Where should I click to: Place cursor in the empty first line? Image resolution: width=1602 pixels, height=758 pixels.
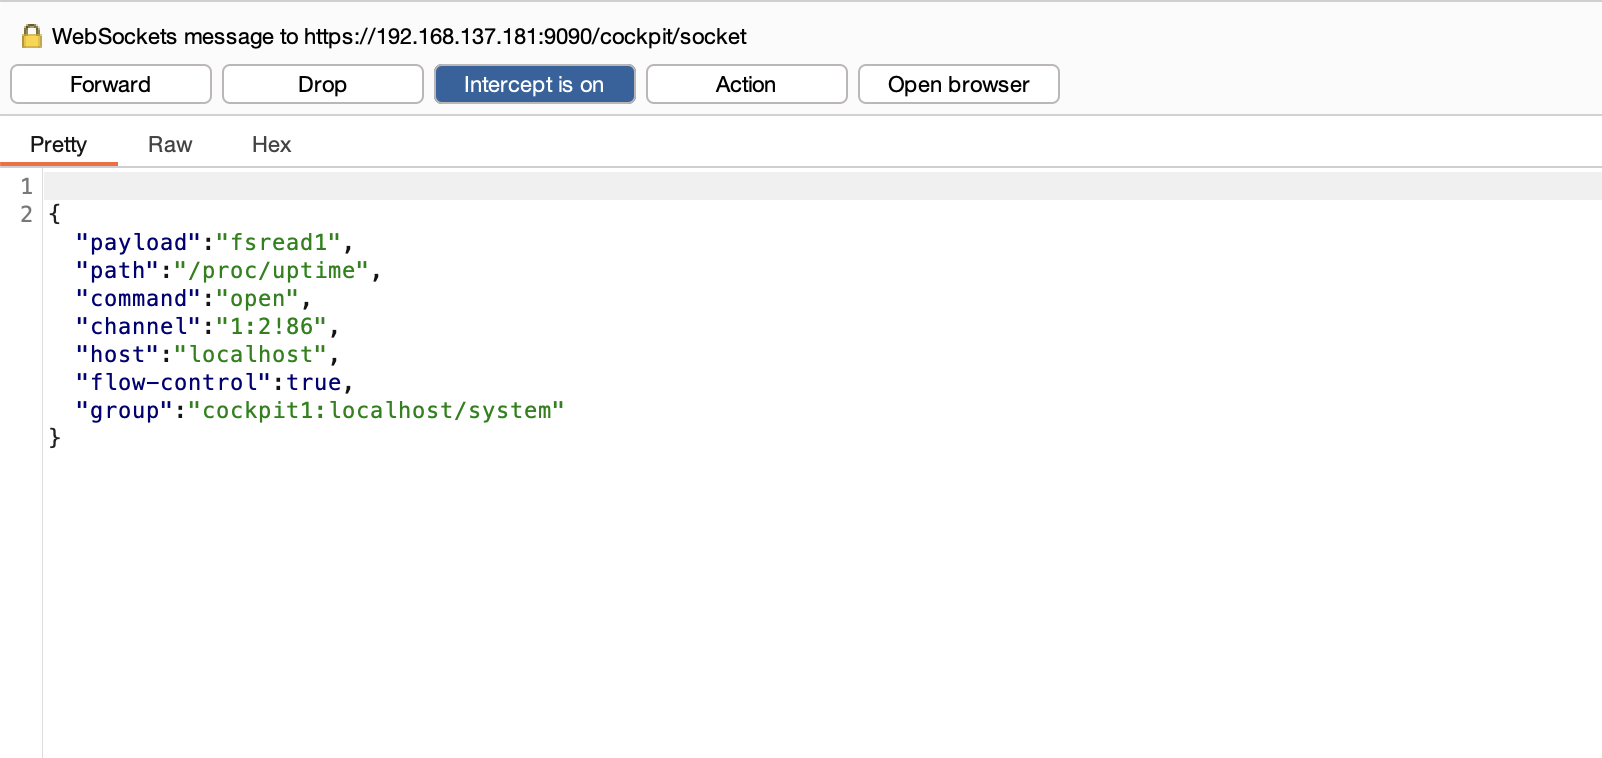coord(822,186)
